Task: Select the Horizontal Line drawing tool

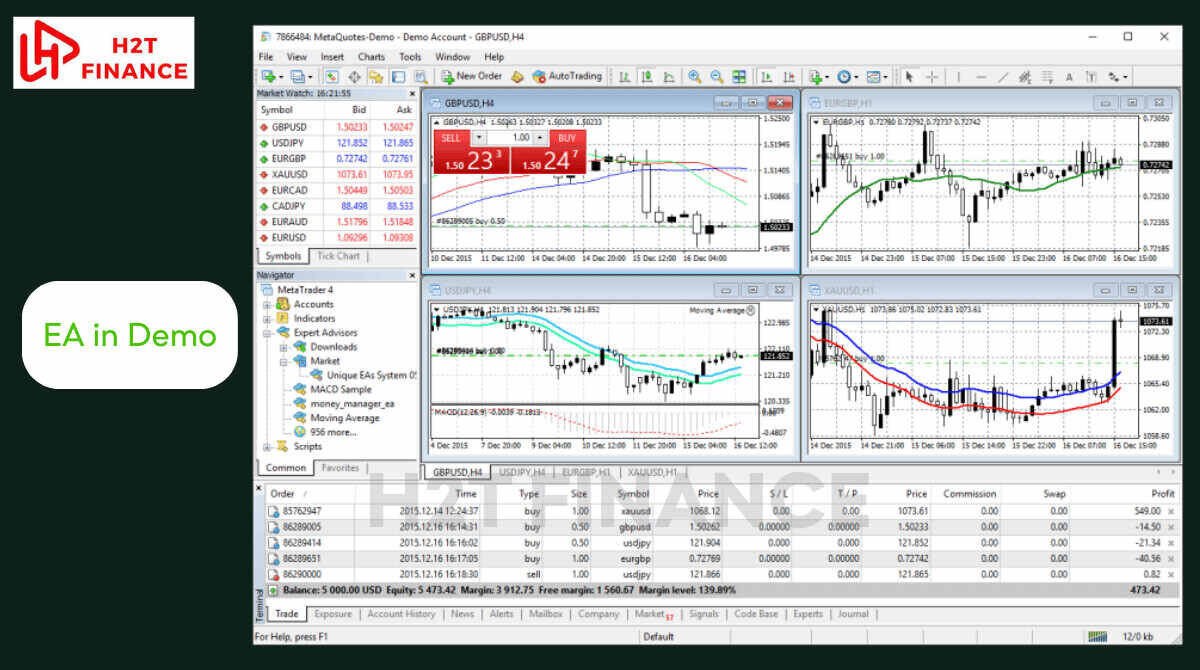Action: point(981,76)
